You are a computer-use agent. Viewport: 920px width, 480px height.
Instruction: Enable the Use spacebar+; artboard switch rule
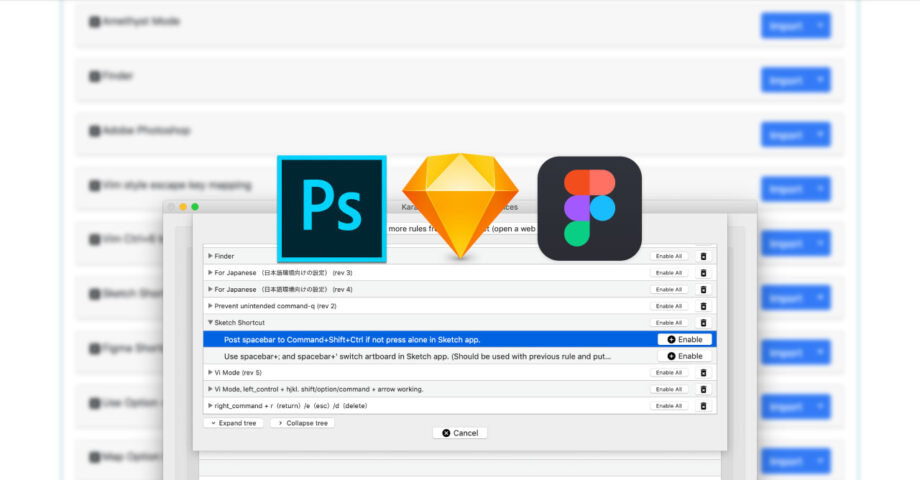685,356
